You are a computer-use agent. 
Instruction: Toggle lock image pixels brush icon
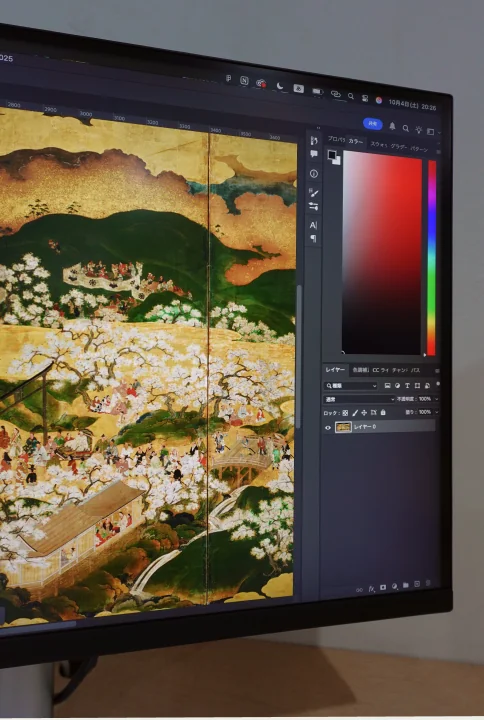(x=355, y=413)
